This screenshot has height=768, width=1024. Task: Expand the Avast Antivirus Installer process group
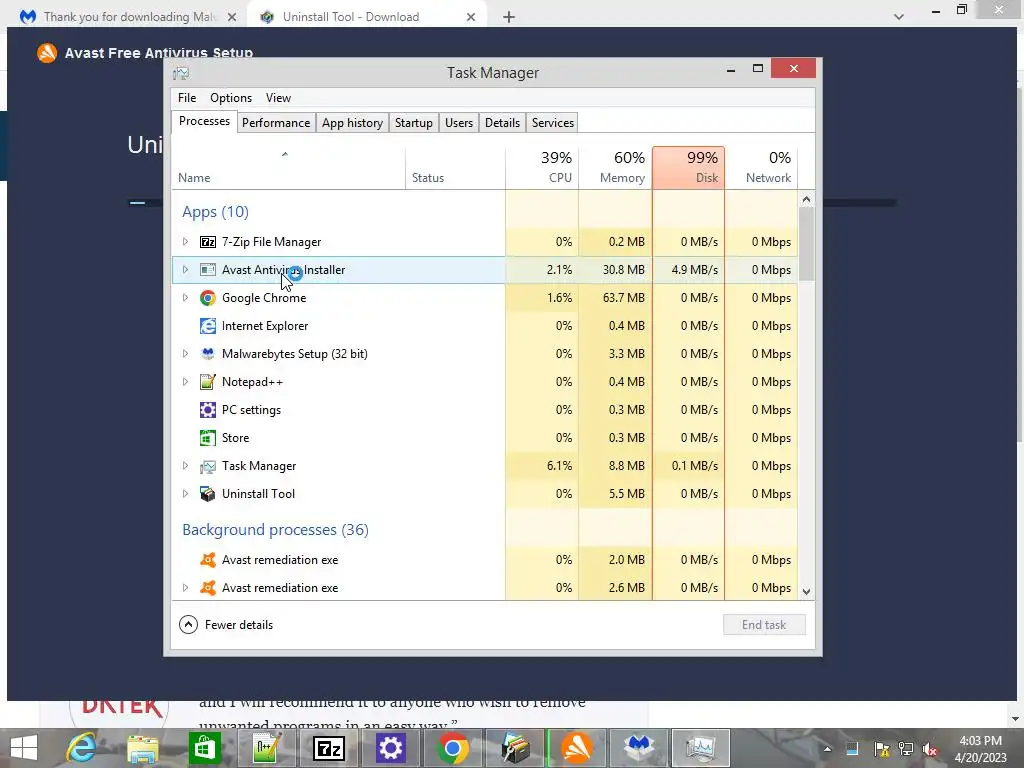(185, 270)
